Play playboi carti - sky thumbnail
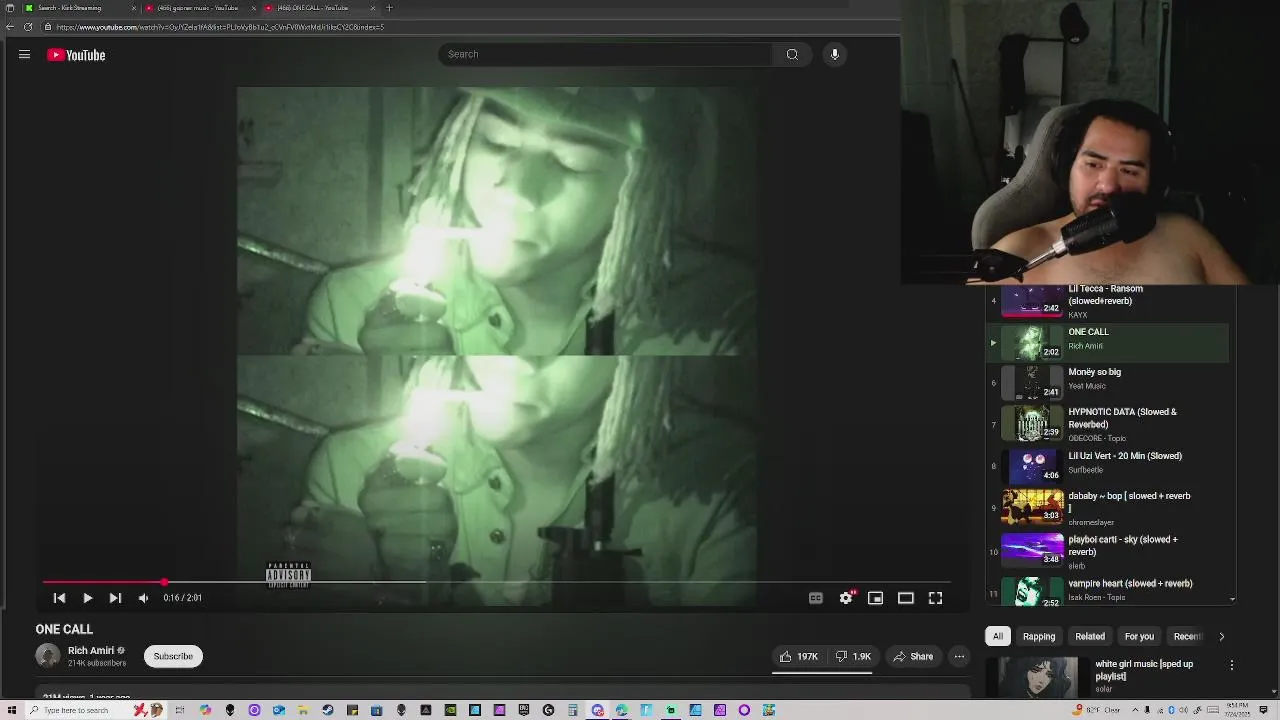1280x720 pixels. coord(1032,549)
